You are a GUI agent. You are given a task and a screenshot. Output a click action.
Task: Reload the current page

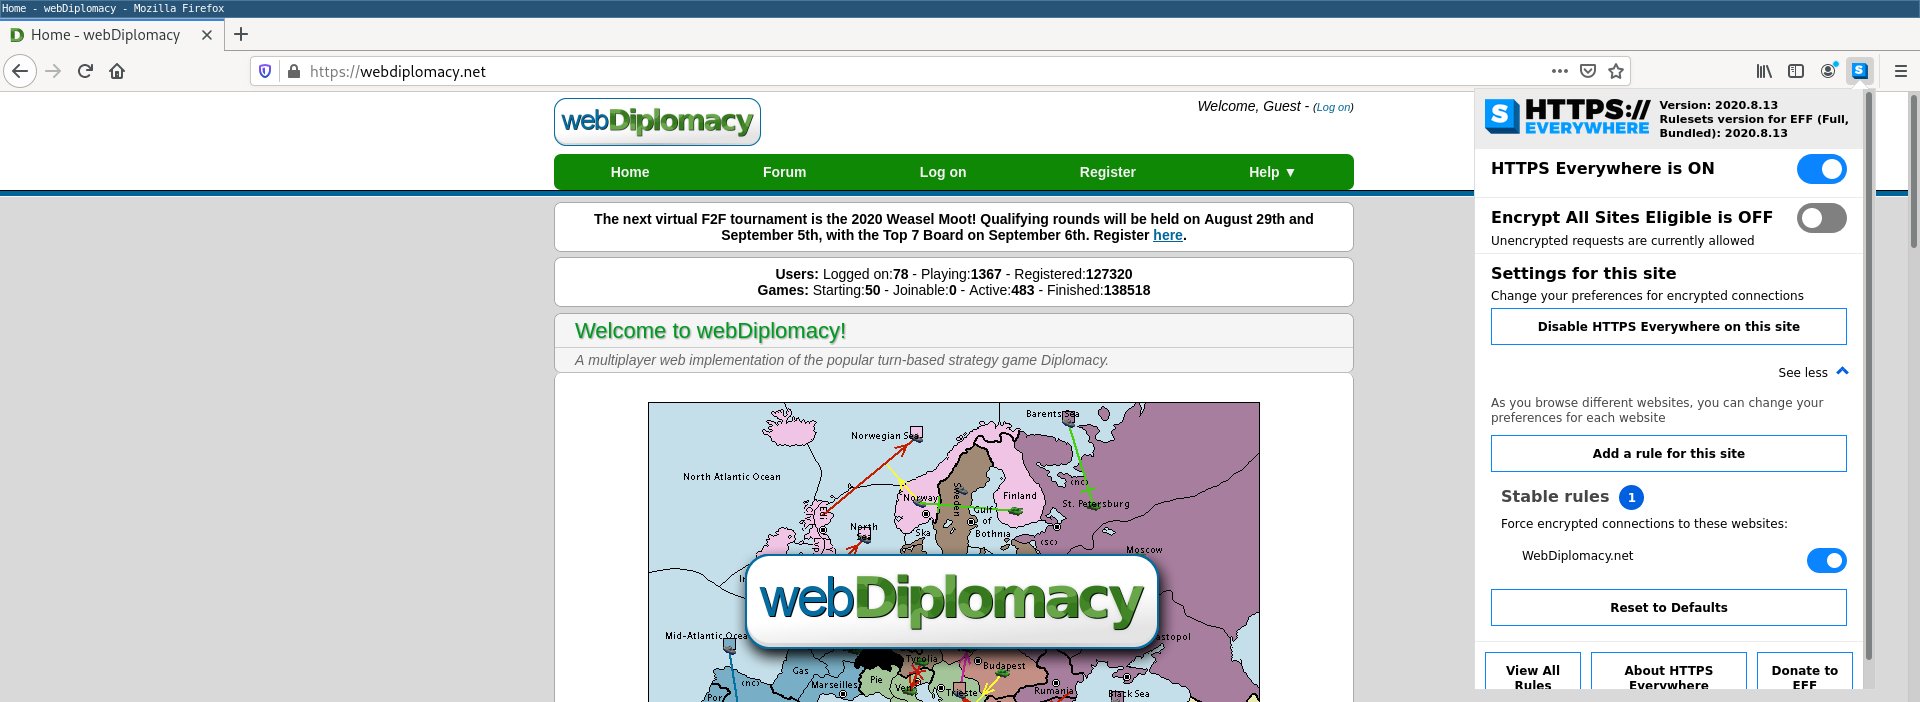85,71
